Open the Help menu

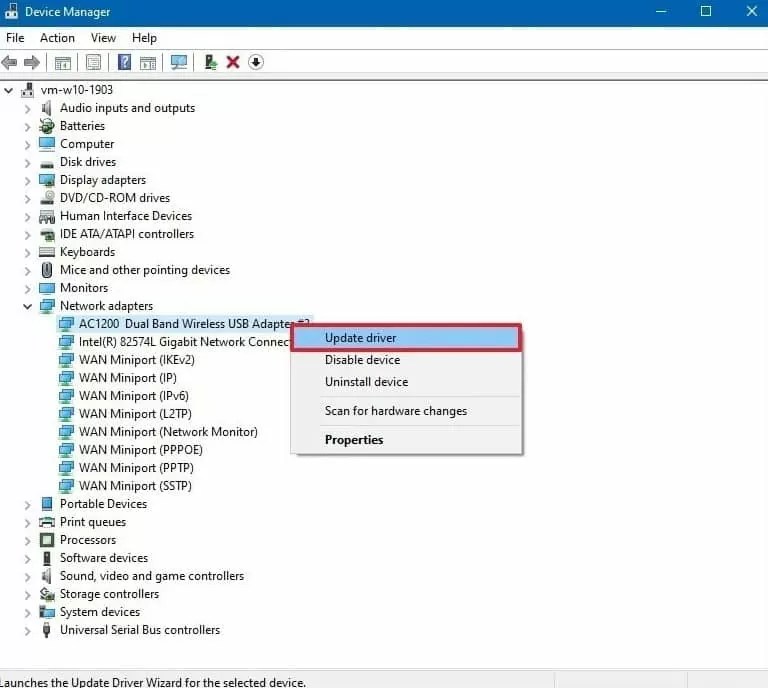[x=144, y=38]
